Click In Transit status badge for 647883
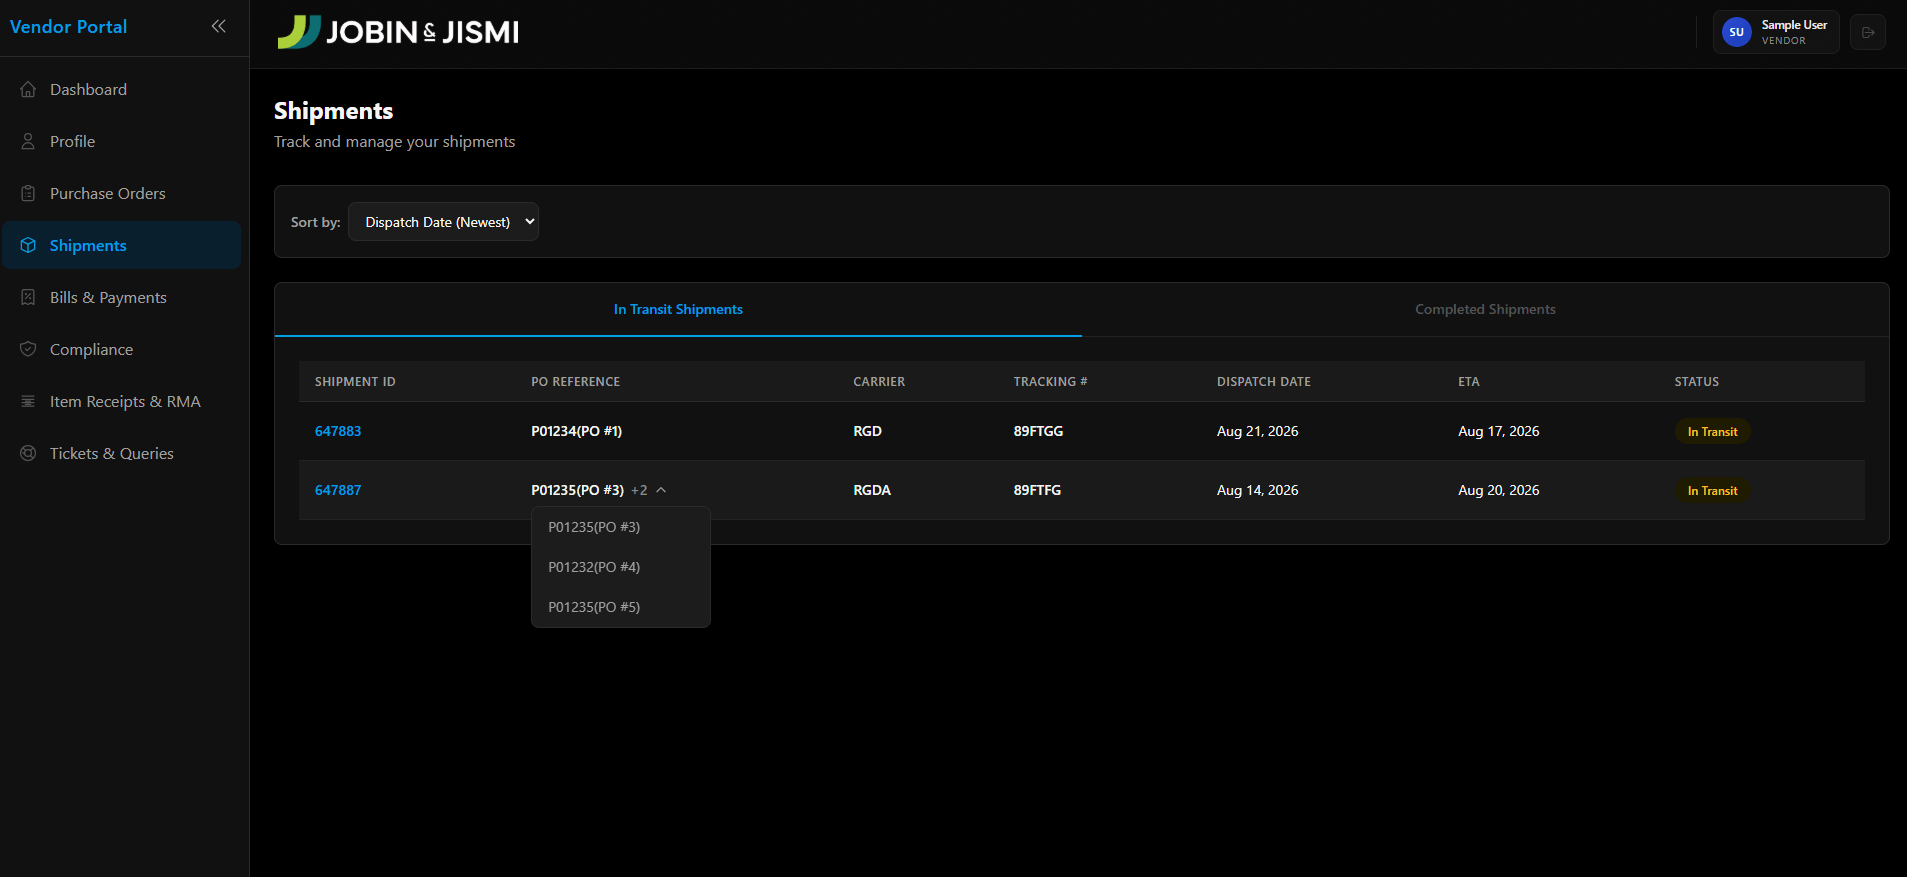This screenshot has height=877, width=1907. [1712, 432]
